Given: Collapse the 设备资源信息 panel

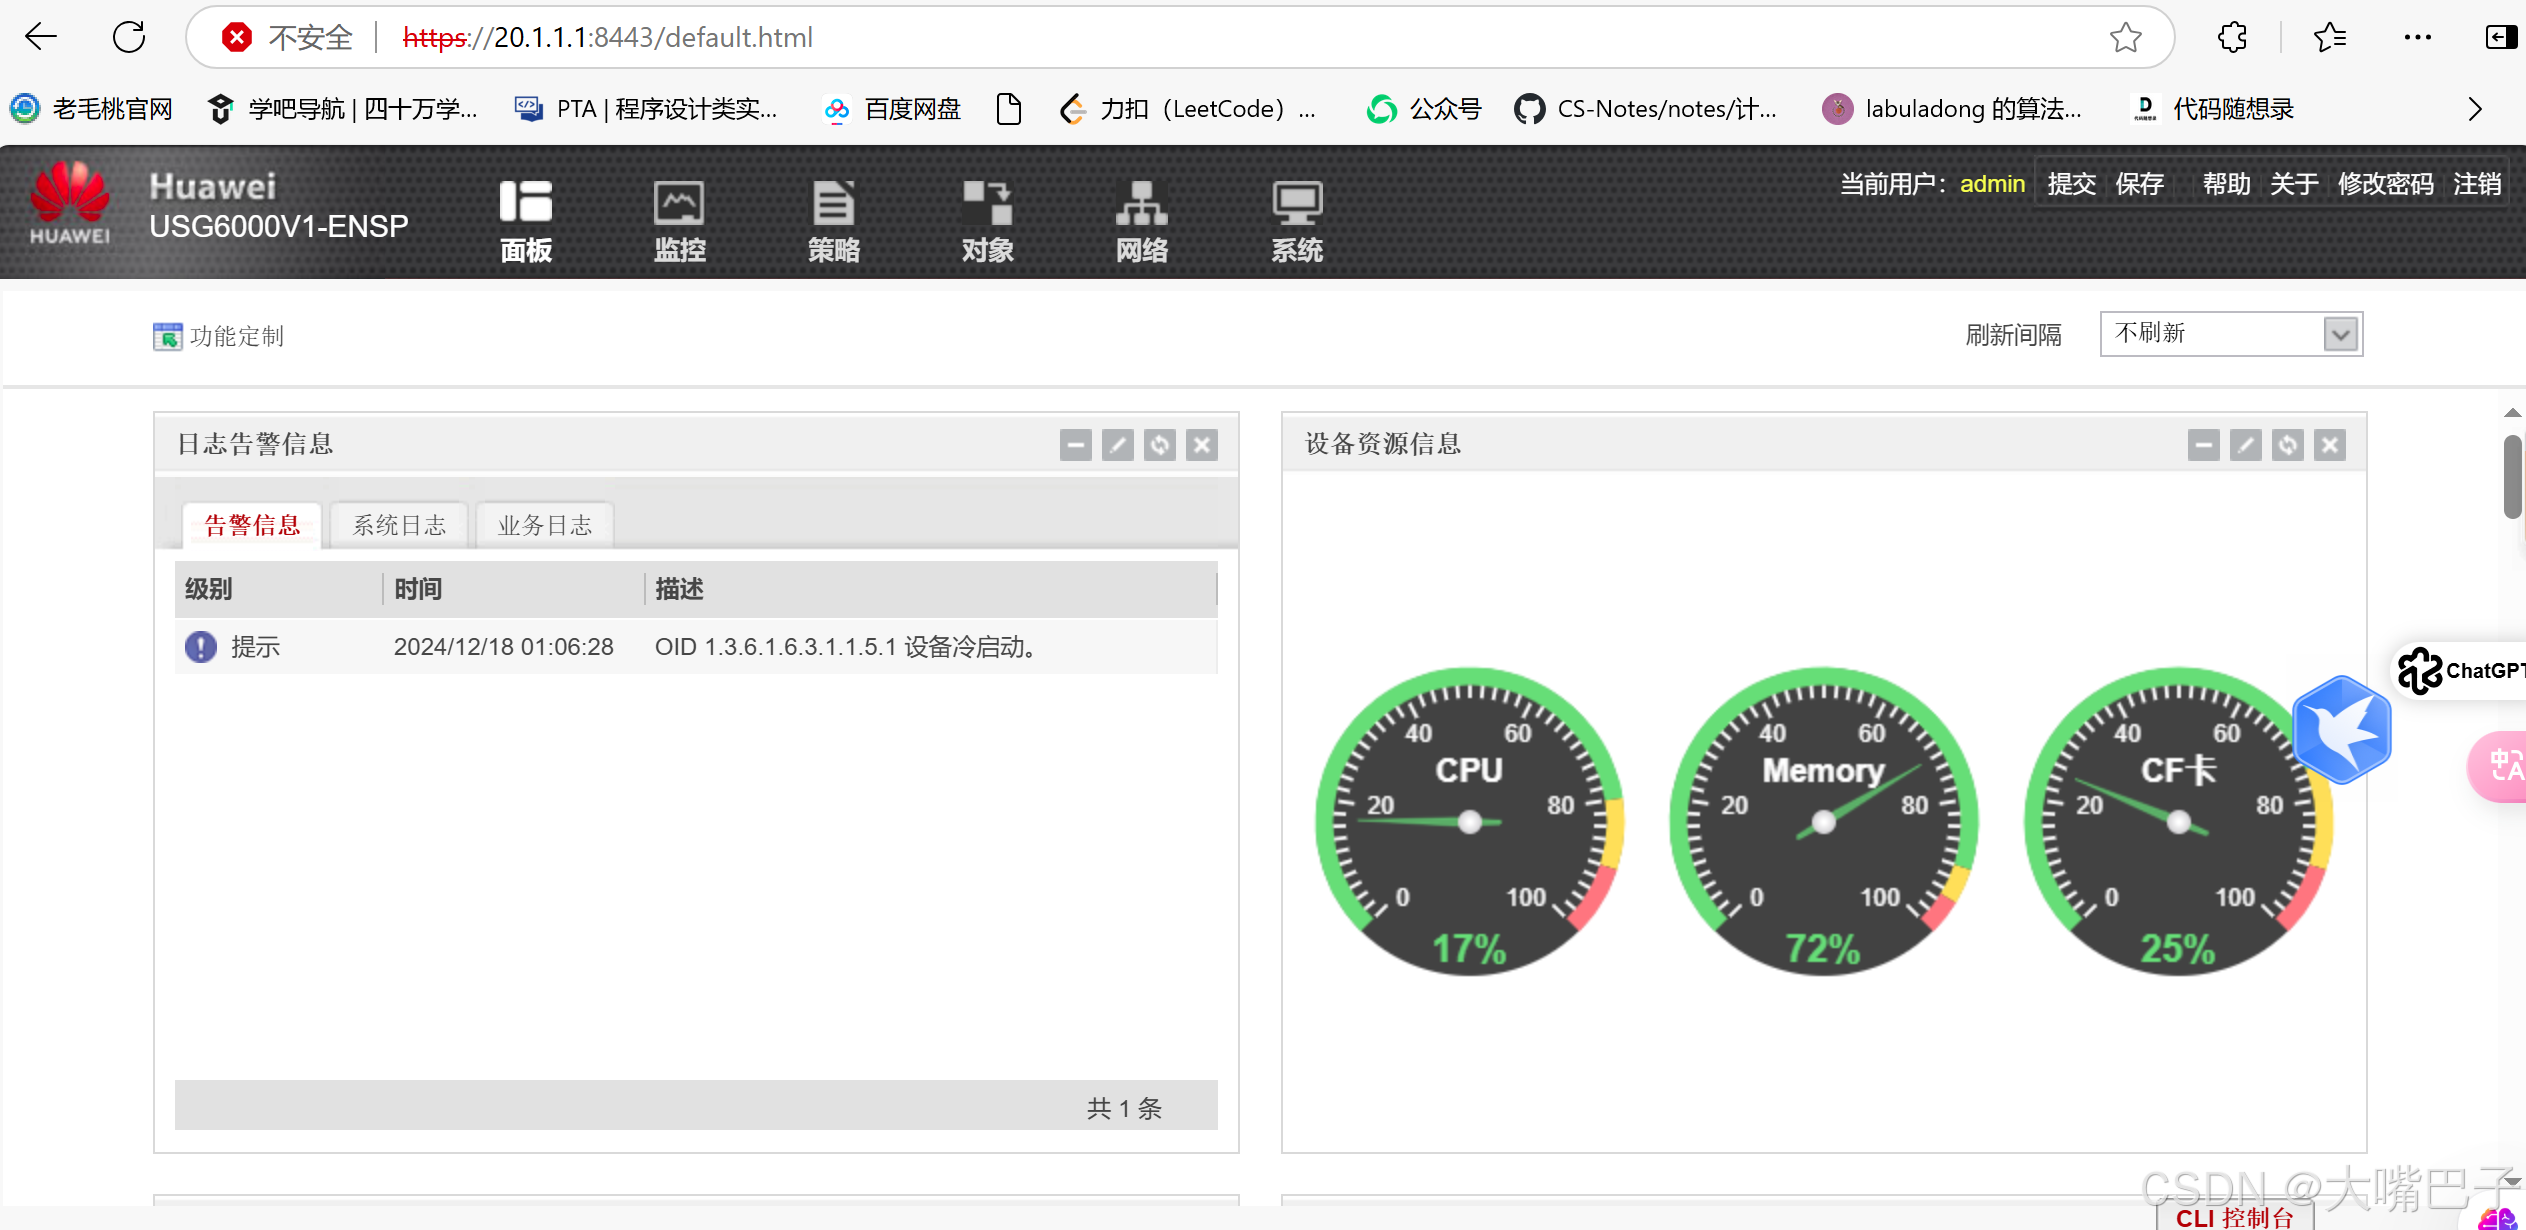Looking at the screenshot, I should [x=2205, y=444].
